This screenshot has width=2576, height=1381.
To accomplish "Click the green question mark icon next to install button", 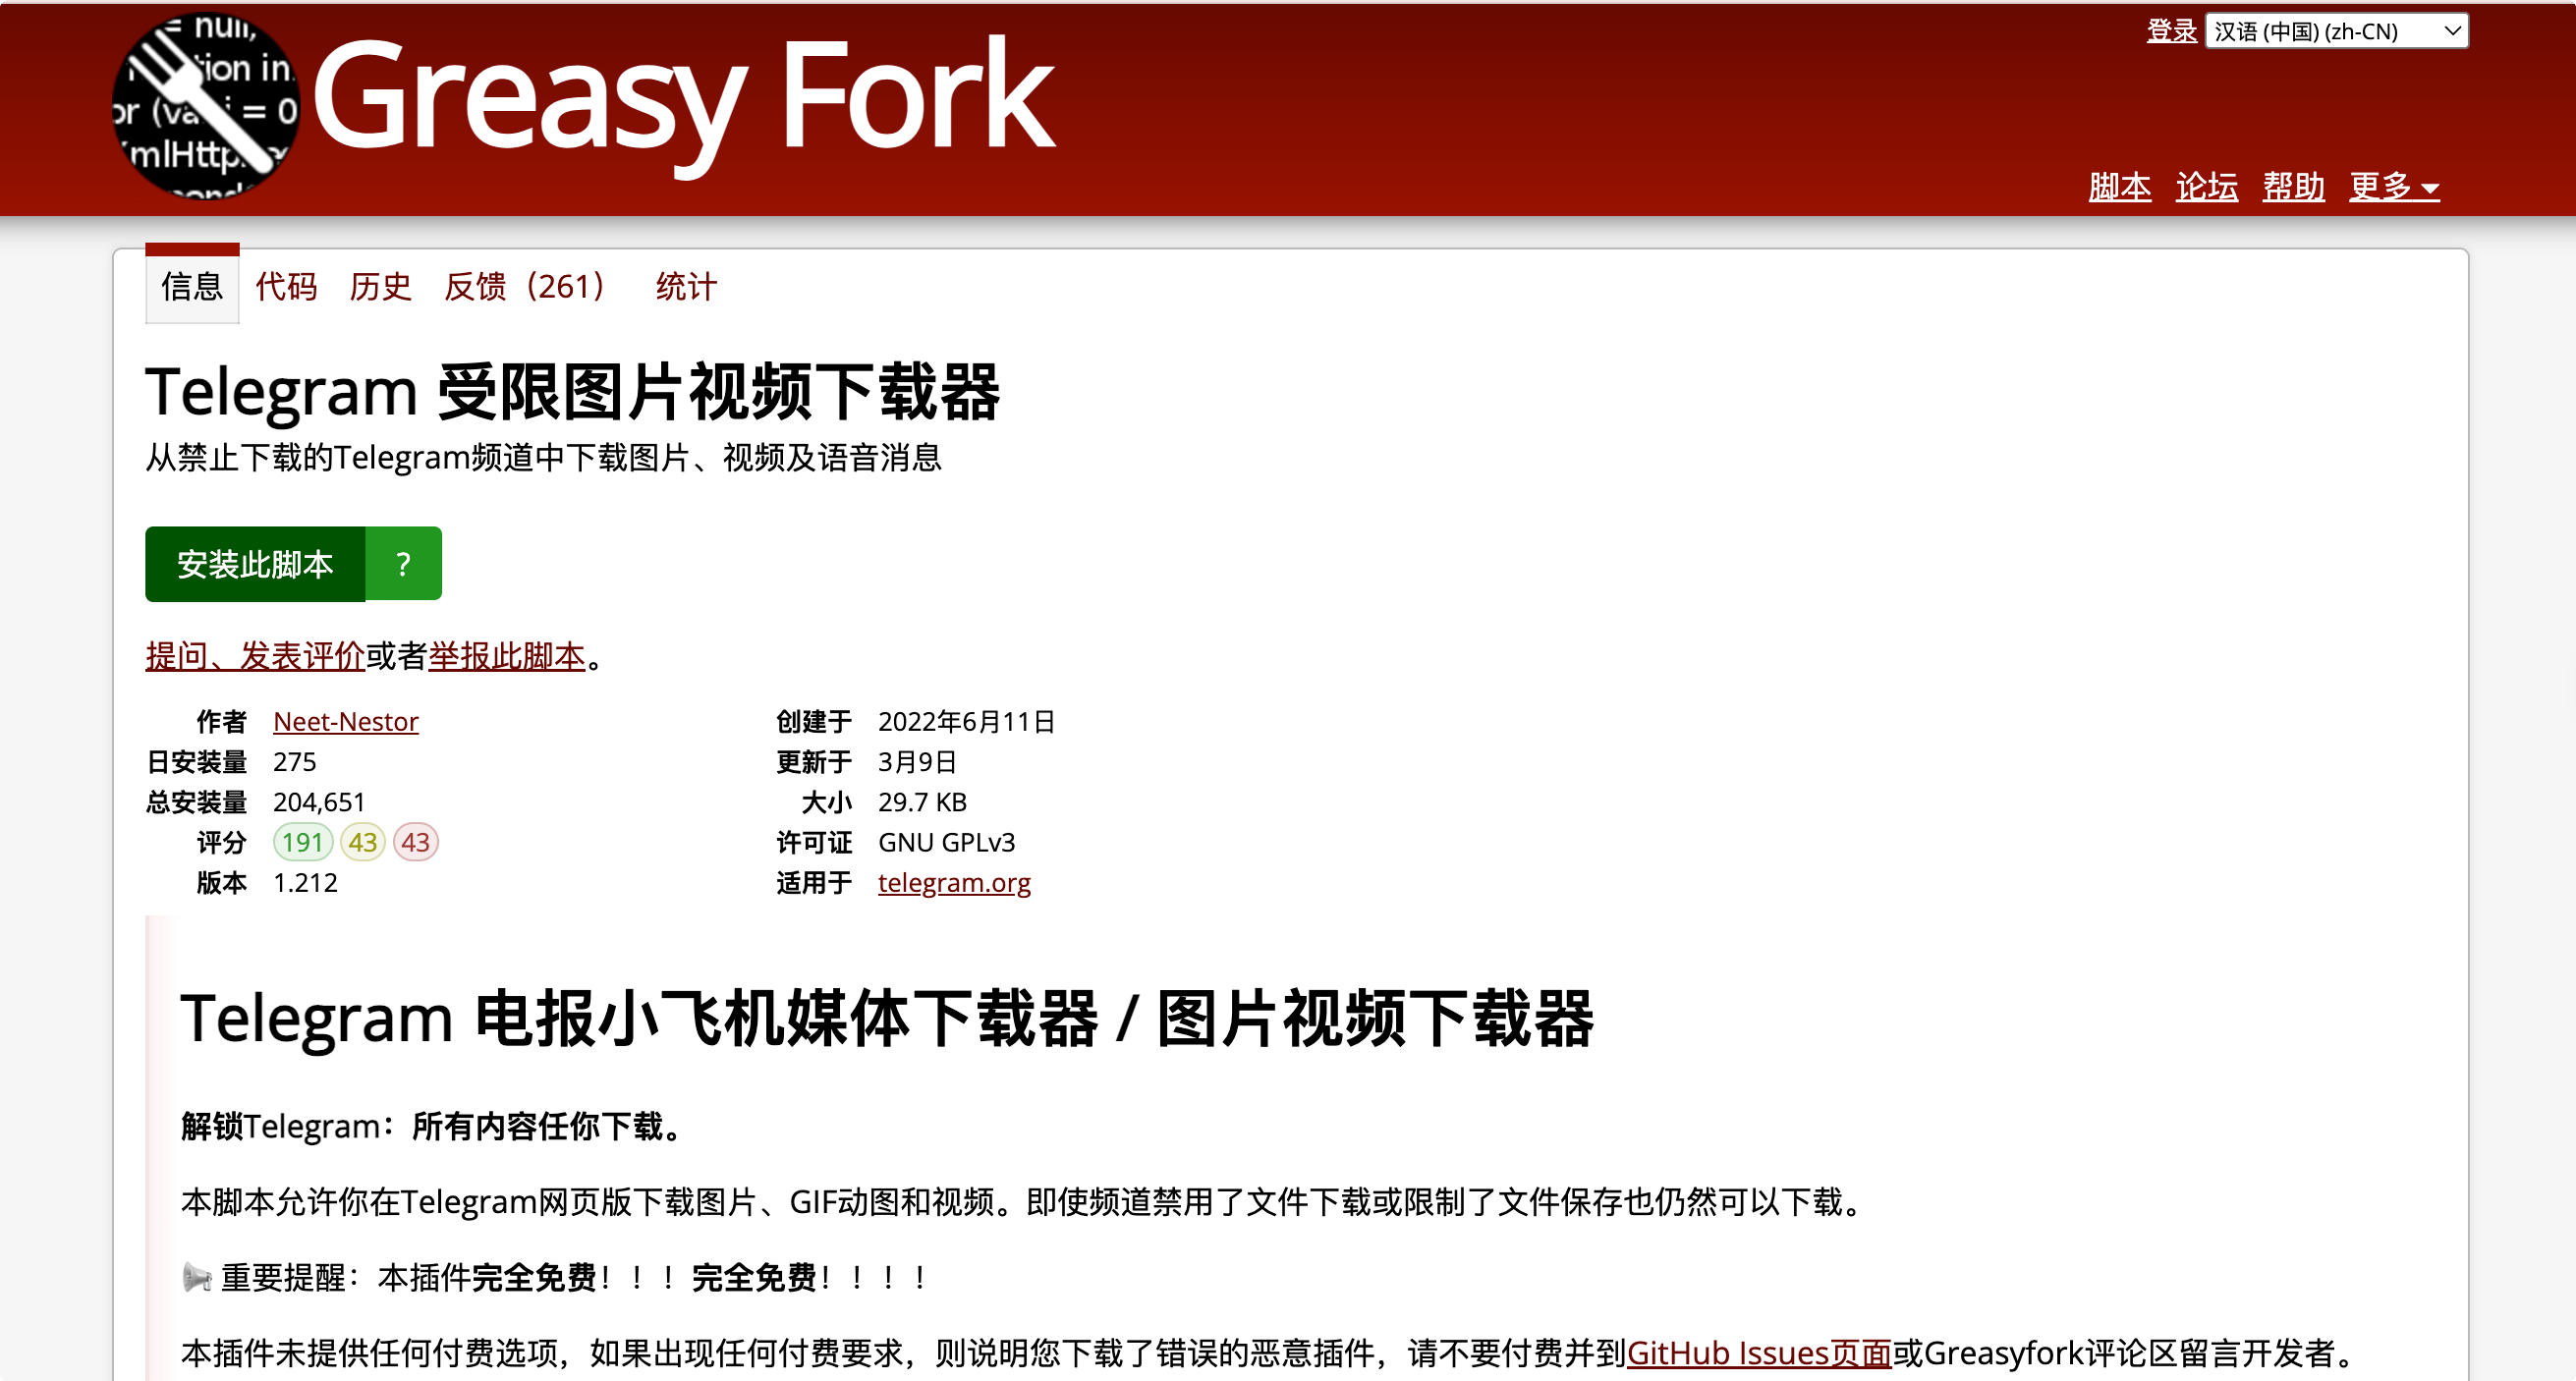I will pos(403,563).
